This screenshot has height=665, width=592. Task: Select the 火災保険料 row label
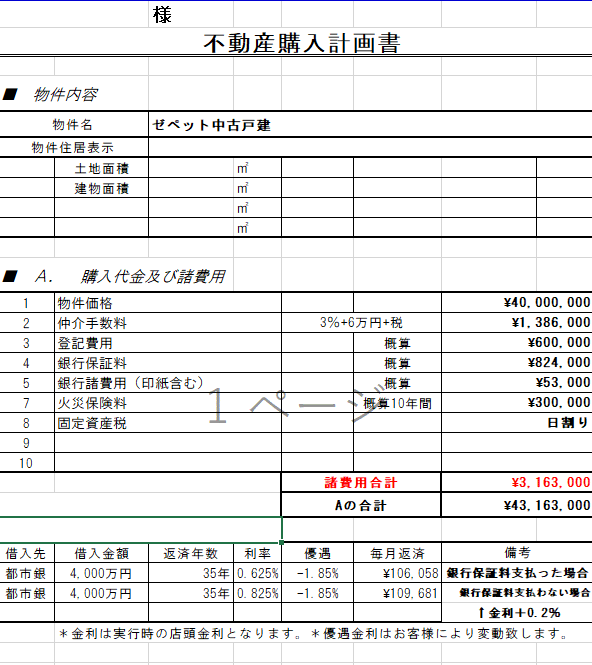click(x=168, y=403)
